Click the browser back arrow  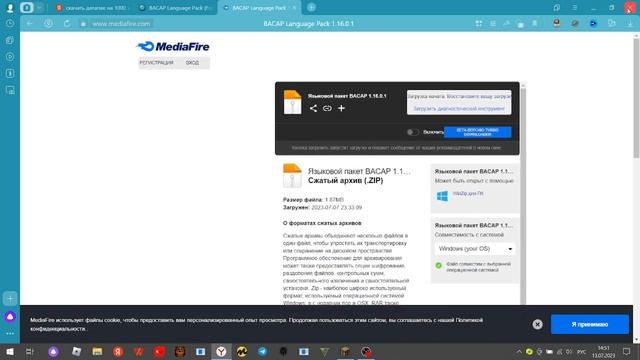tap(29, 24)
